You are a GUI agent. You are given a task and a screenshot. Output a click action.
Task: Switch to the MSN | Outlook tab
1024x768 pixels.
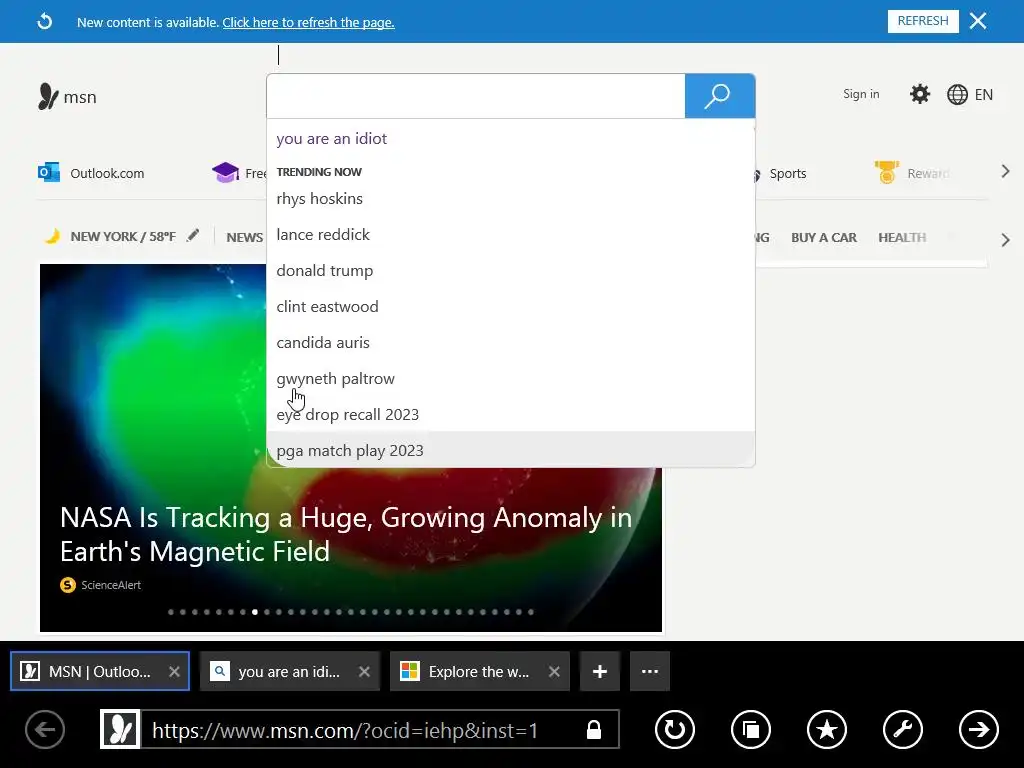pyautogui.click(x=100, y=671)
